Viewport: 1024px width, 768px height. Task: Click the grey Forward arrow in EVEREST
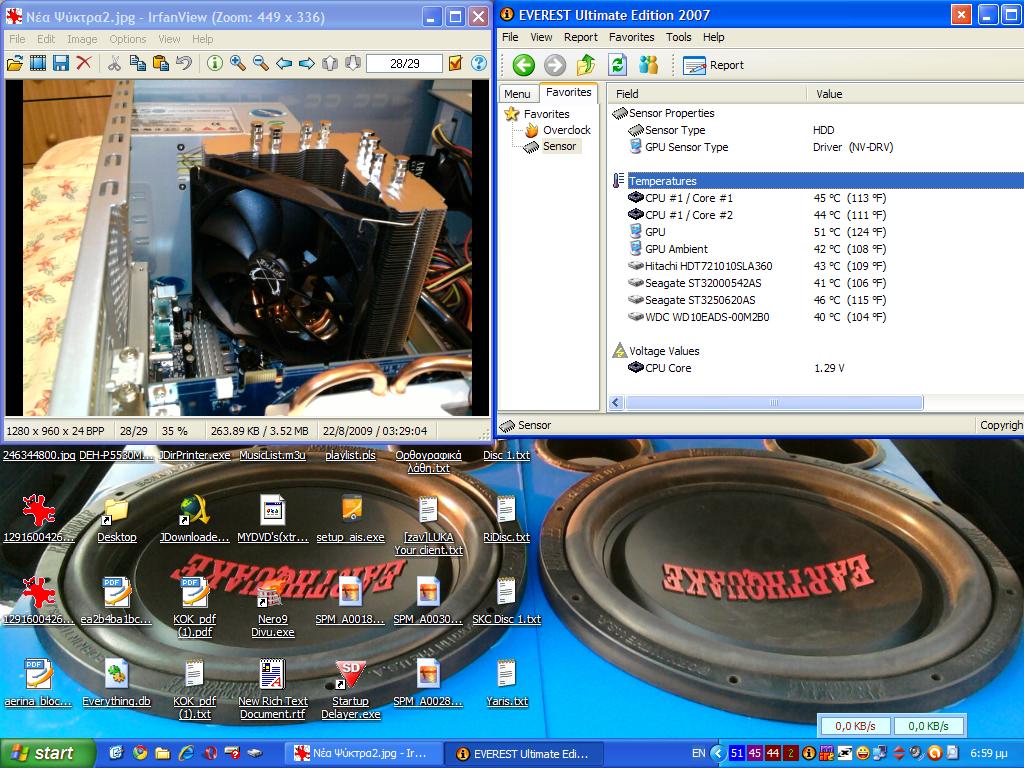[554, 65]
